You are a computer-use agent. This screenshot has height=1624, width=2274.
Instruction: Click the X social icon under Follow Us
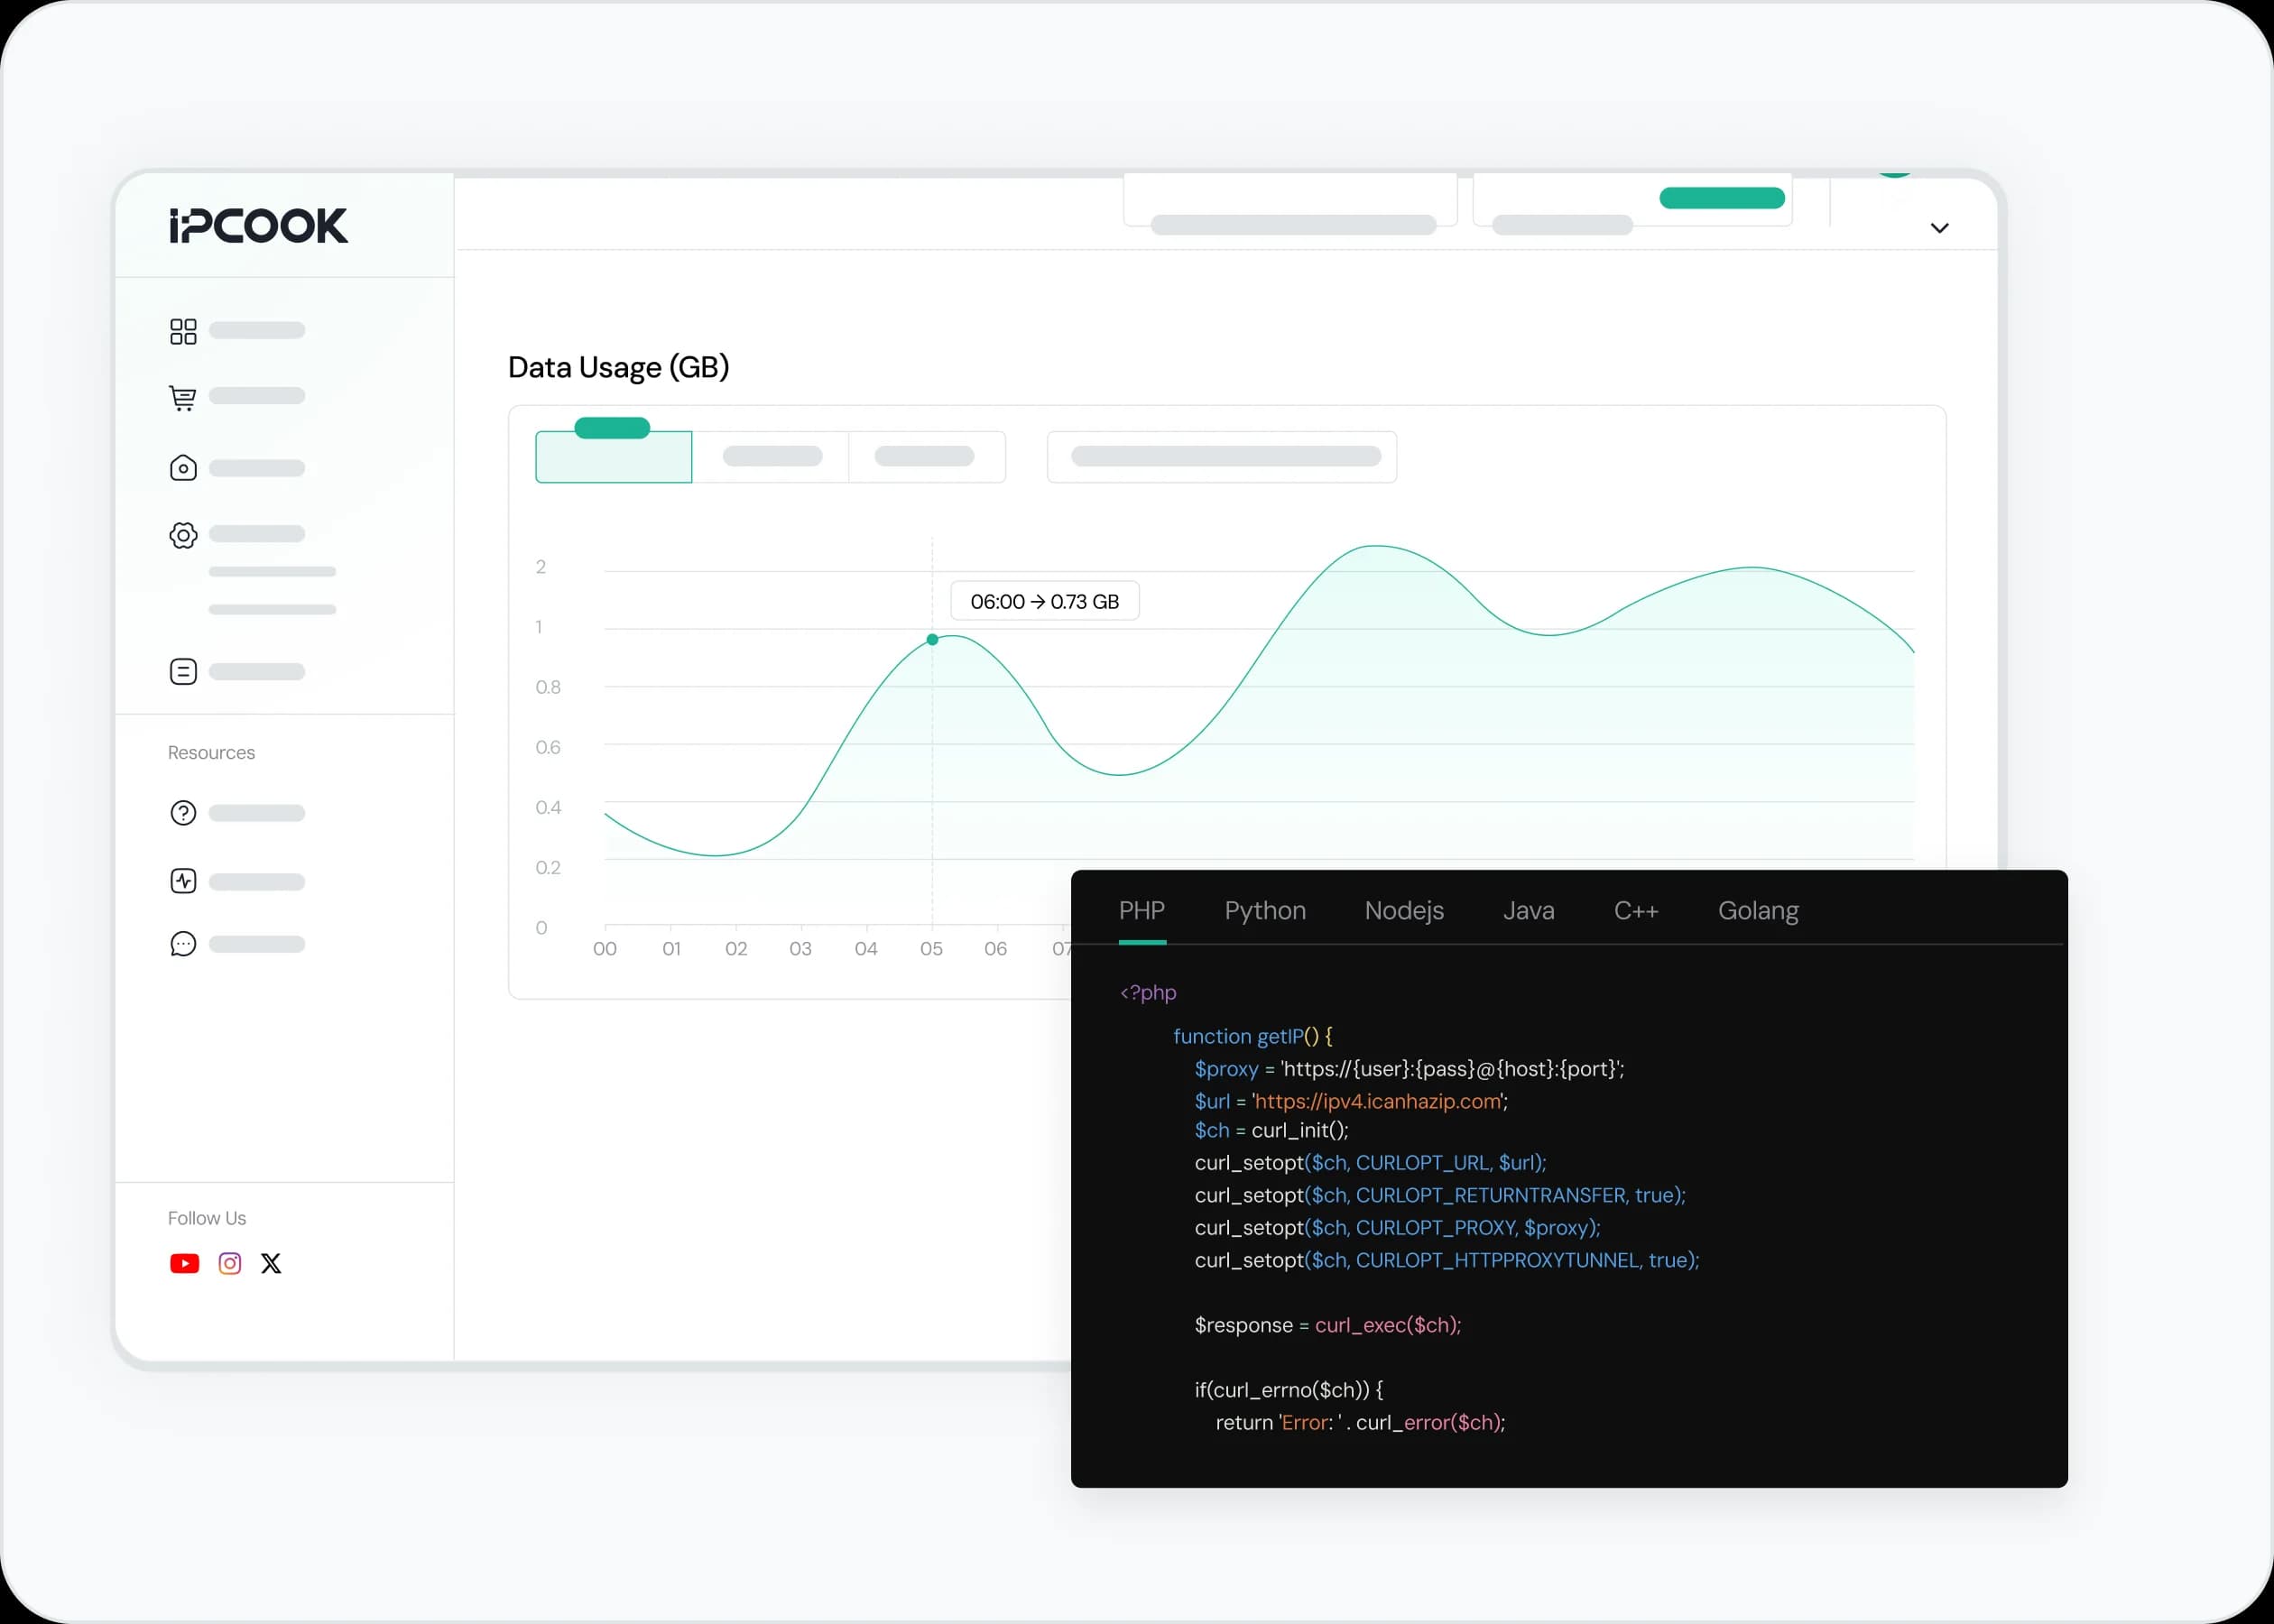tap(271, 1264)
